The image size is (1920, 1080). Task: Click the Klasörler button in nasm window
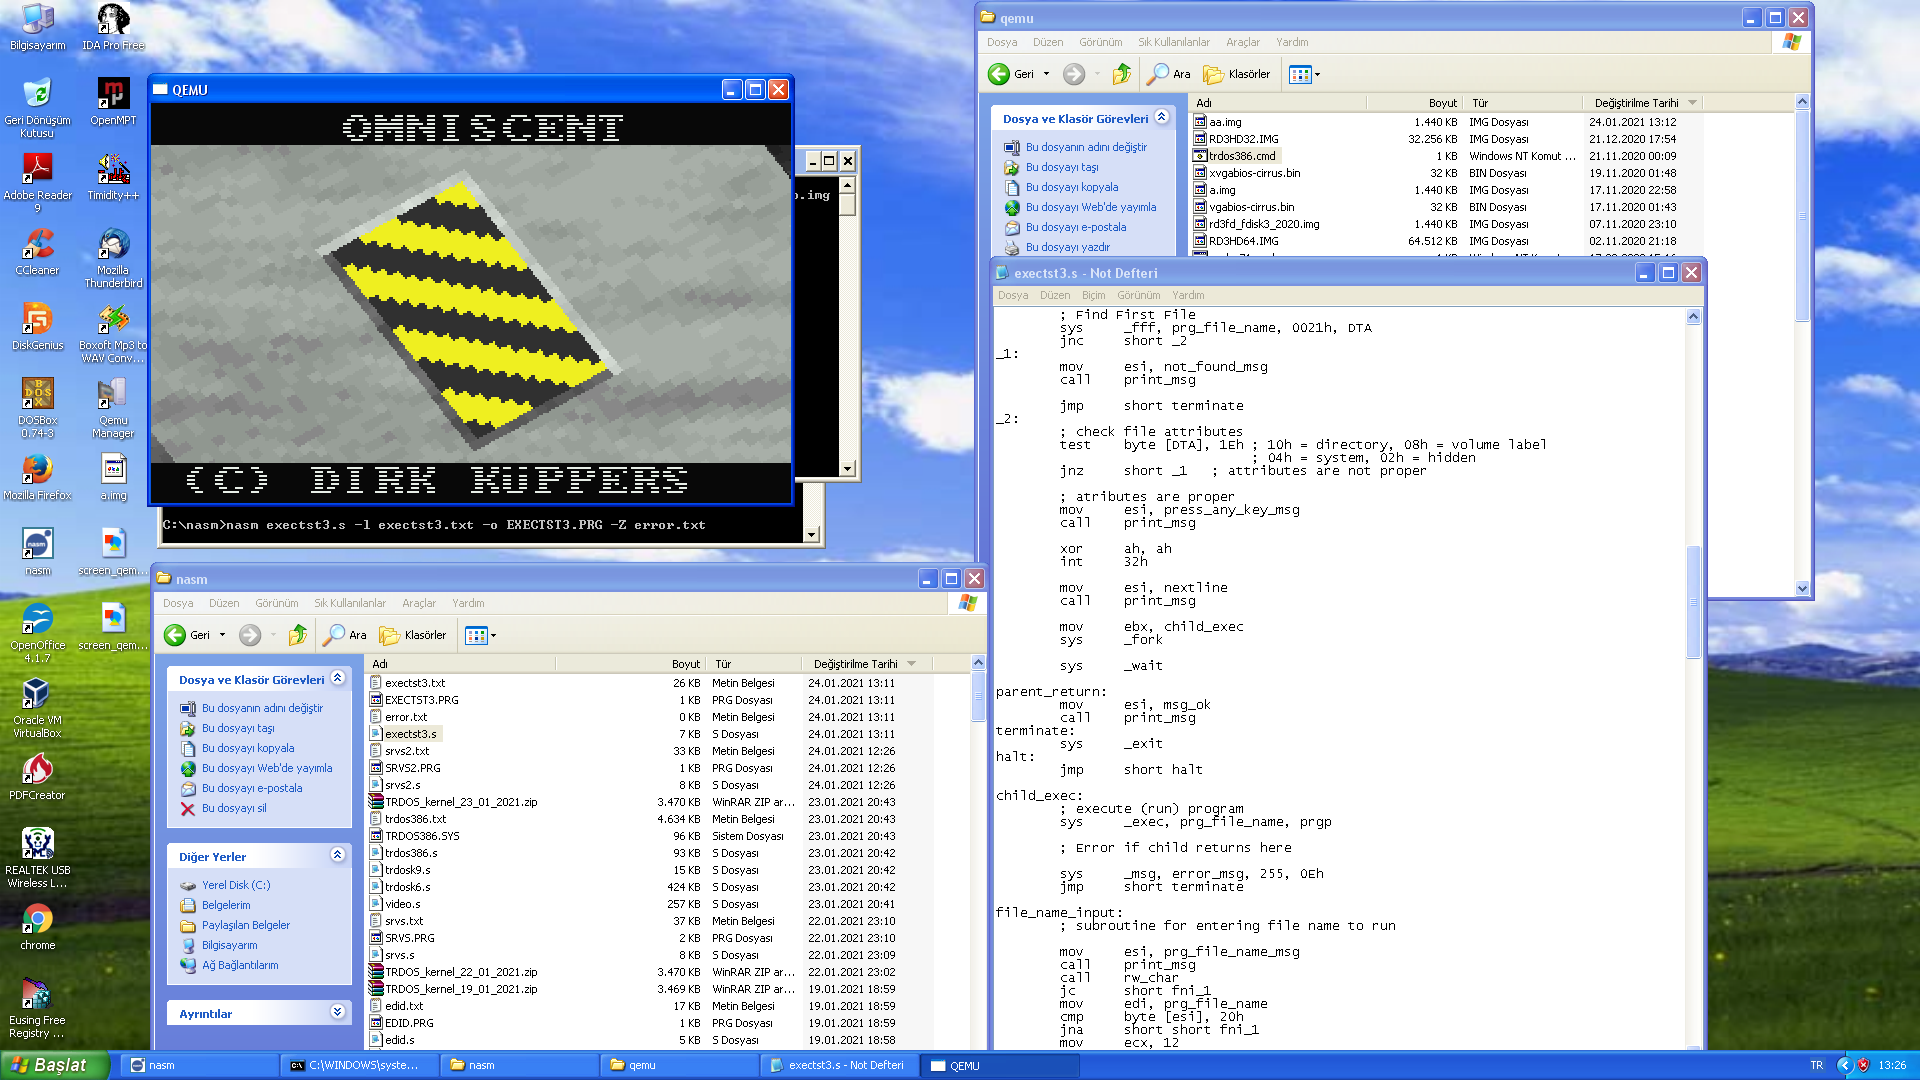click(413, 635)
